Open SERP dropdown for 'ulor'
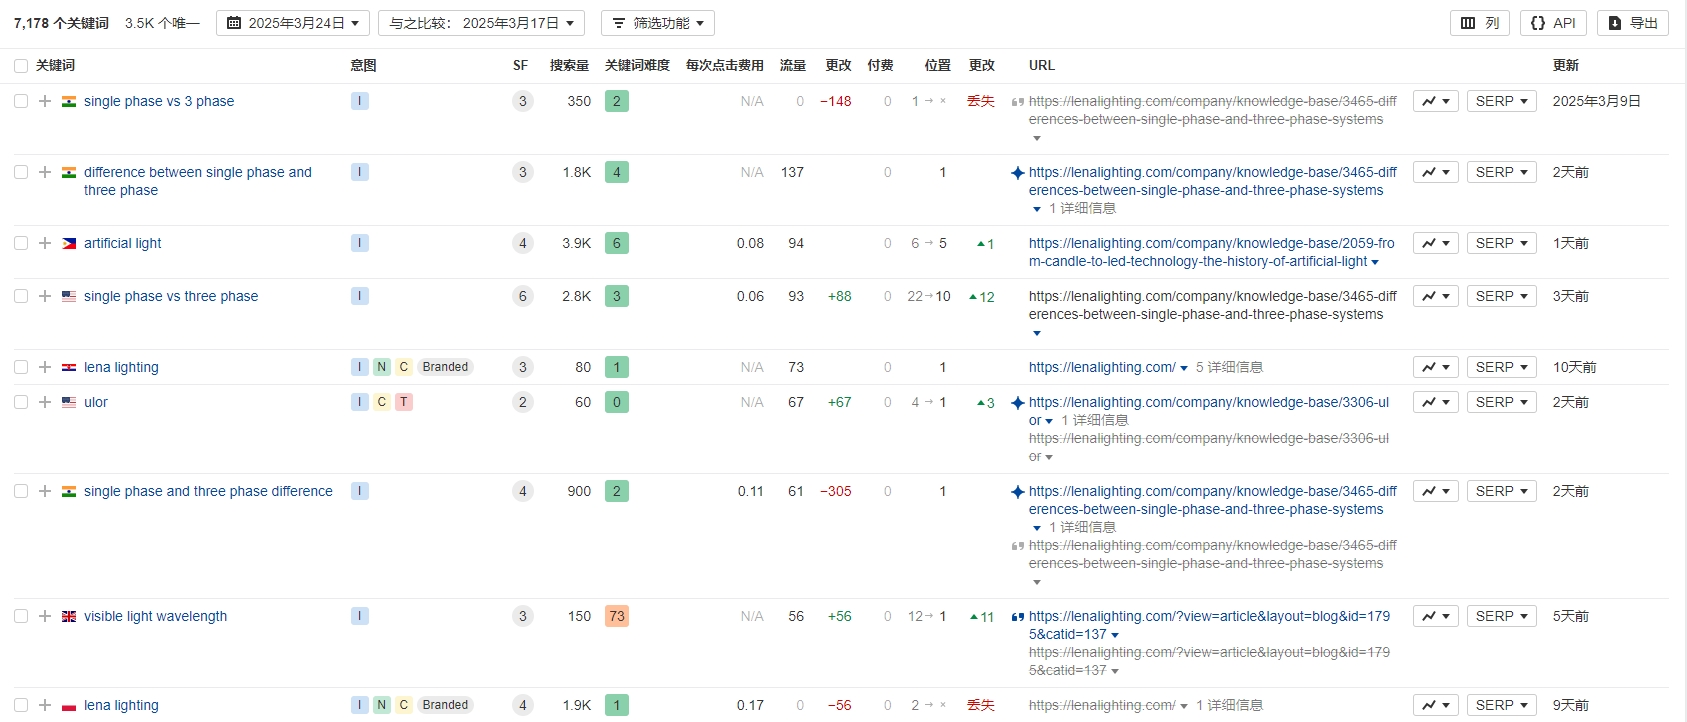Viewport: 1687px width, 722px height. click(x=1501, y=402)
